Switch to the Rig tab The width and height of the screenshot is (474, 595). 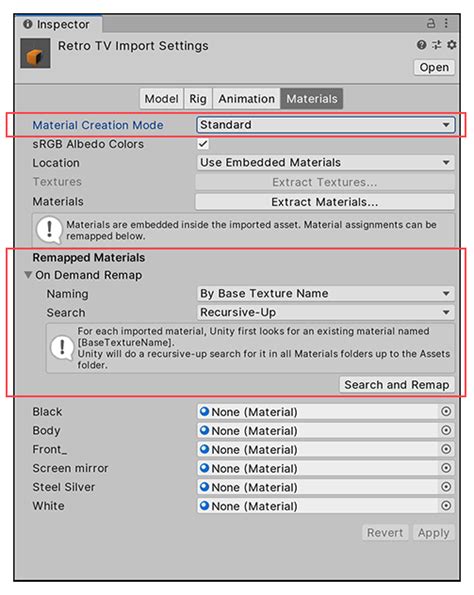click(x=198, y=99)
